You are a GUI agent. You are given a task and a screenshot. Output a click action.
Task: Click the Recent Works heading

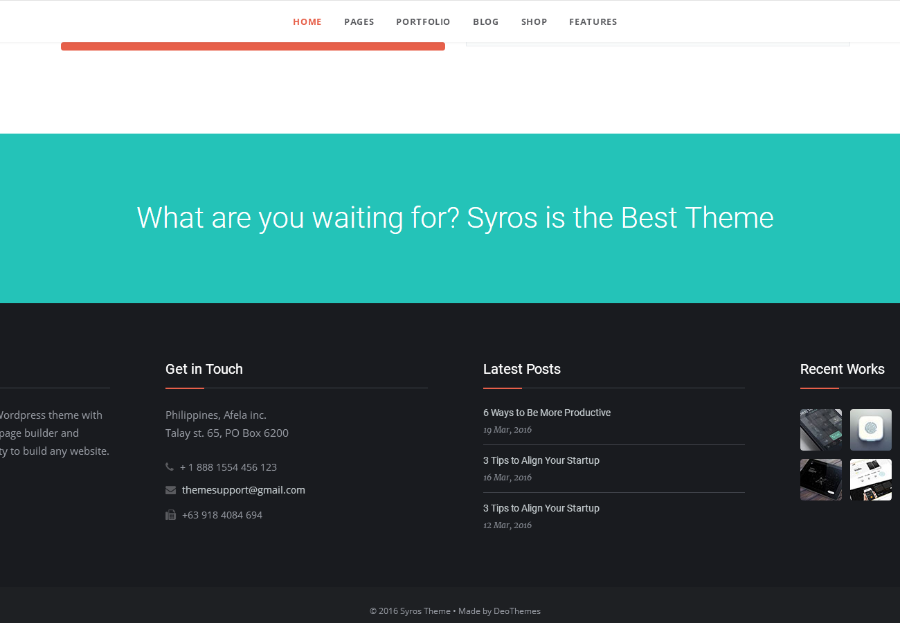(842, 369)
